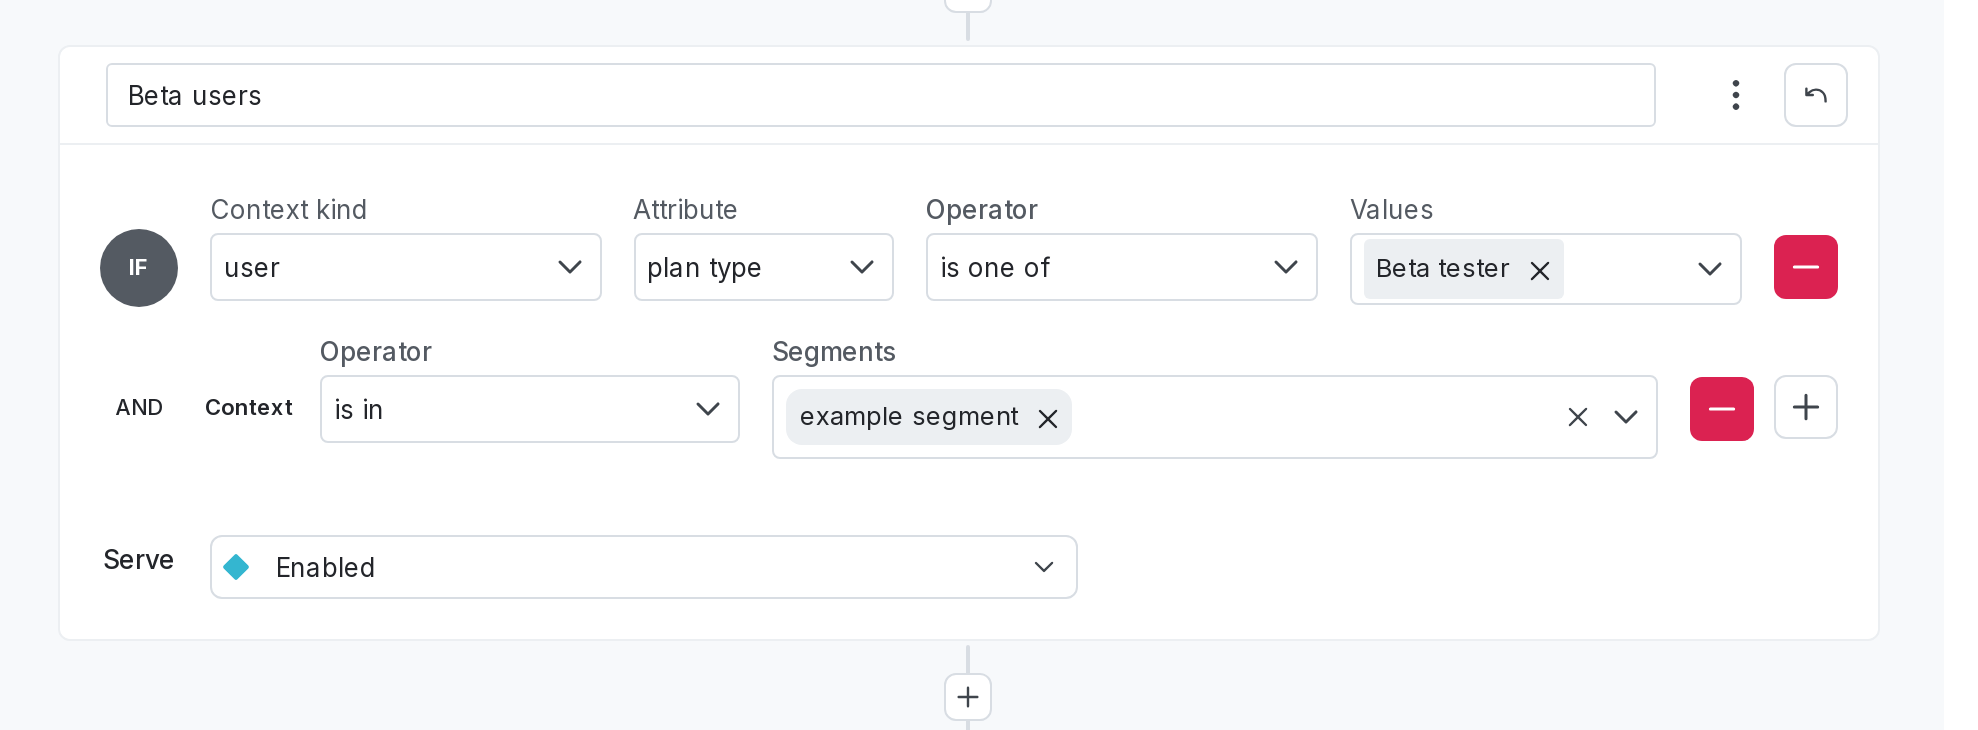Viewport: 1978px width, 730px height.
Task: Expand the Values dropdown chevron
Action: pyautogui.click(x=1710, y=269)
